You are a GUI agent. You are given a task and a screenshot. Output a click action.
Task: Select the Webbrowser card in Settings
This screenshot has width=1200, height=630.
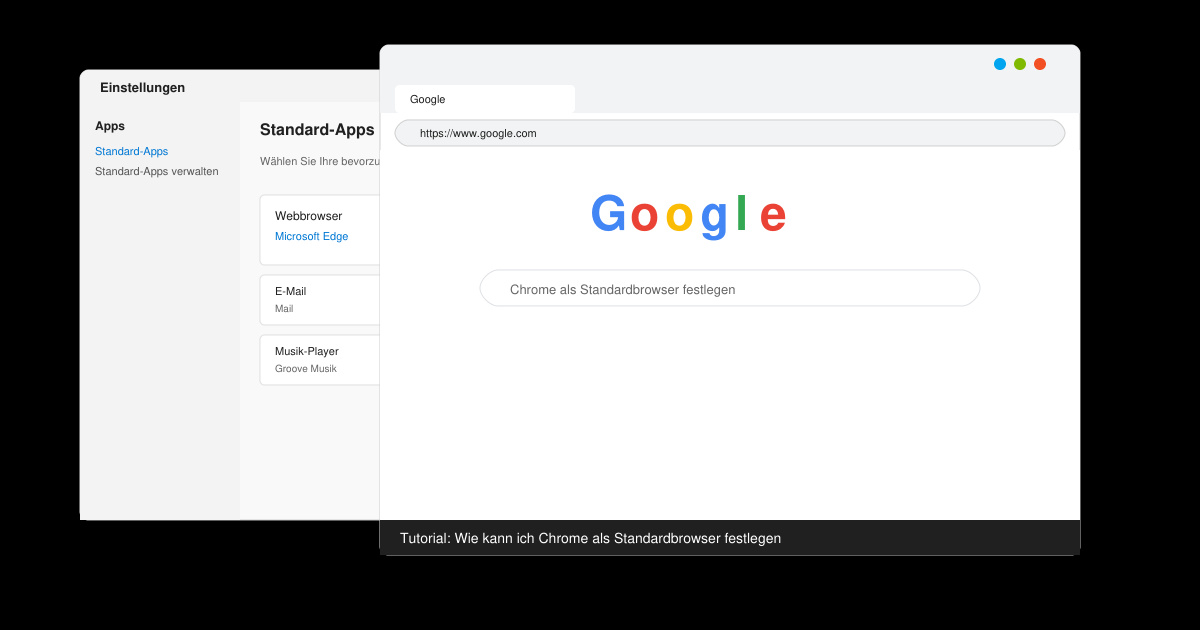[320, 230]
